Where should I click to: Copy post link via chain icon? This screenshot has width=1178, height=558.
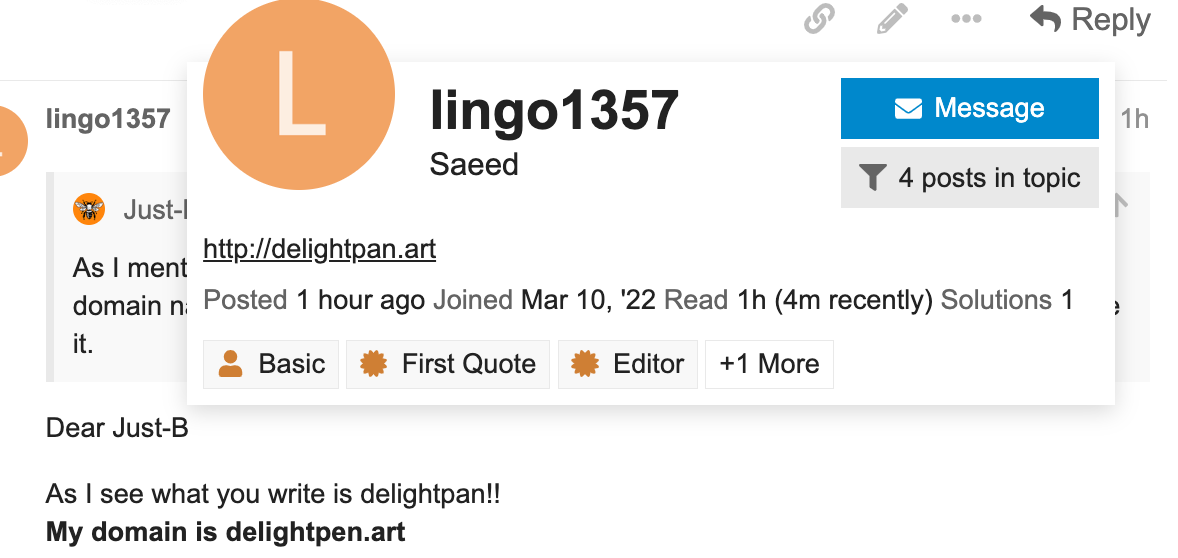pyautogui.click(x=819, y=20)
